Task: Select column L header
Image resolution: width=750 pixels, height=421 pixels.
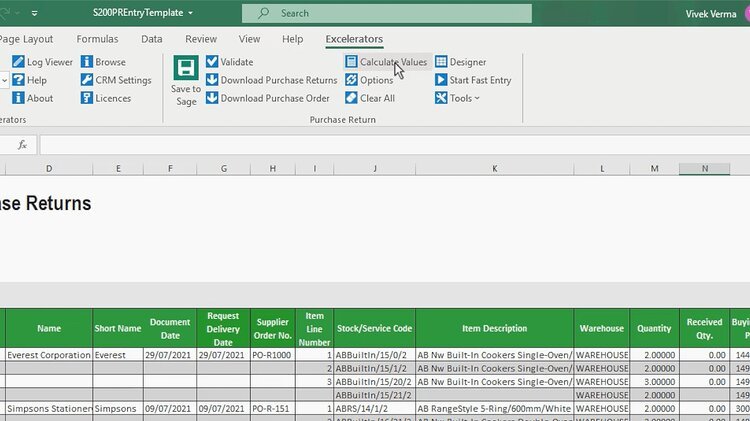Action: point(602,168)
